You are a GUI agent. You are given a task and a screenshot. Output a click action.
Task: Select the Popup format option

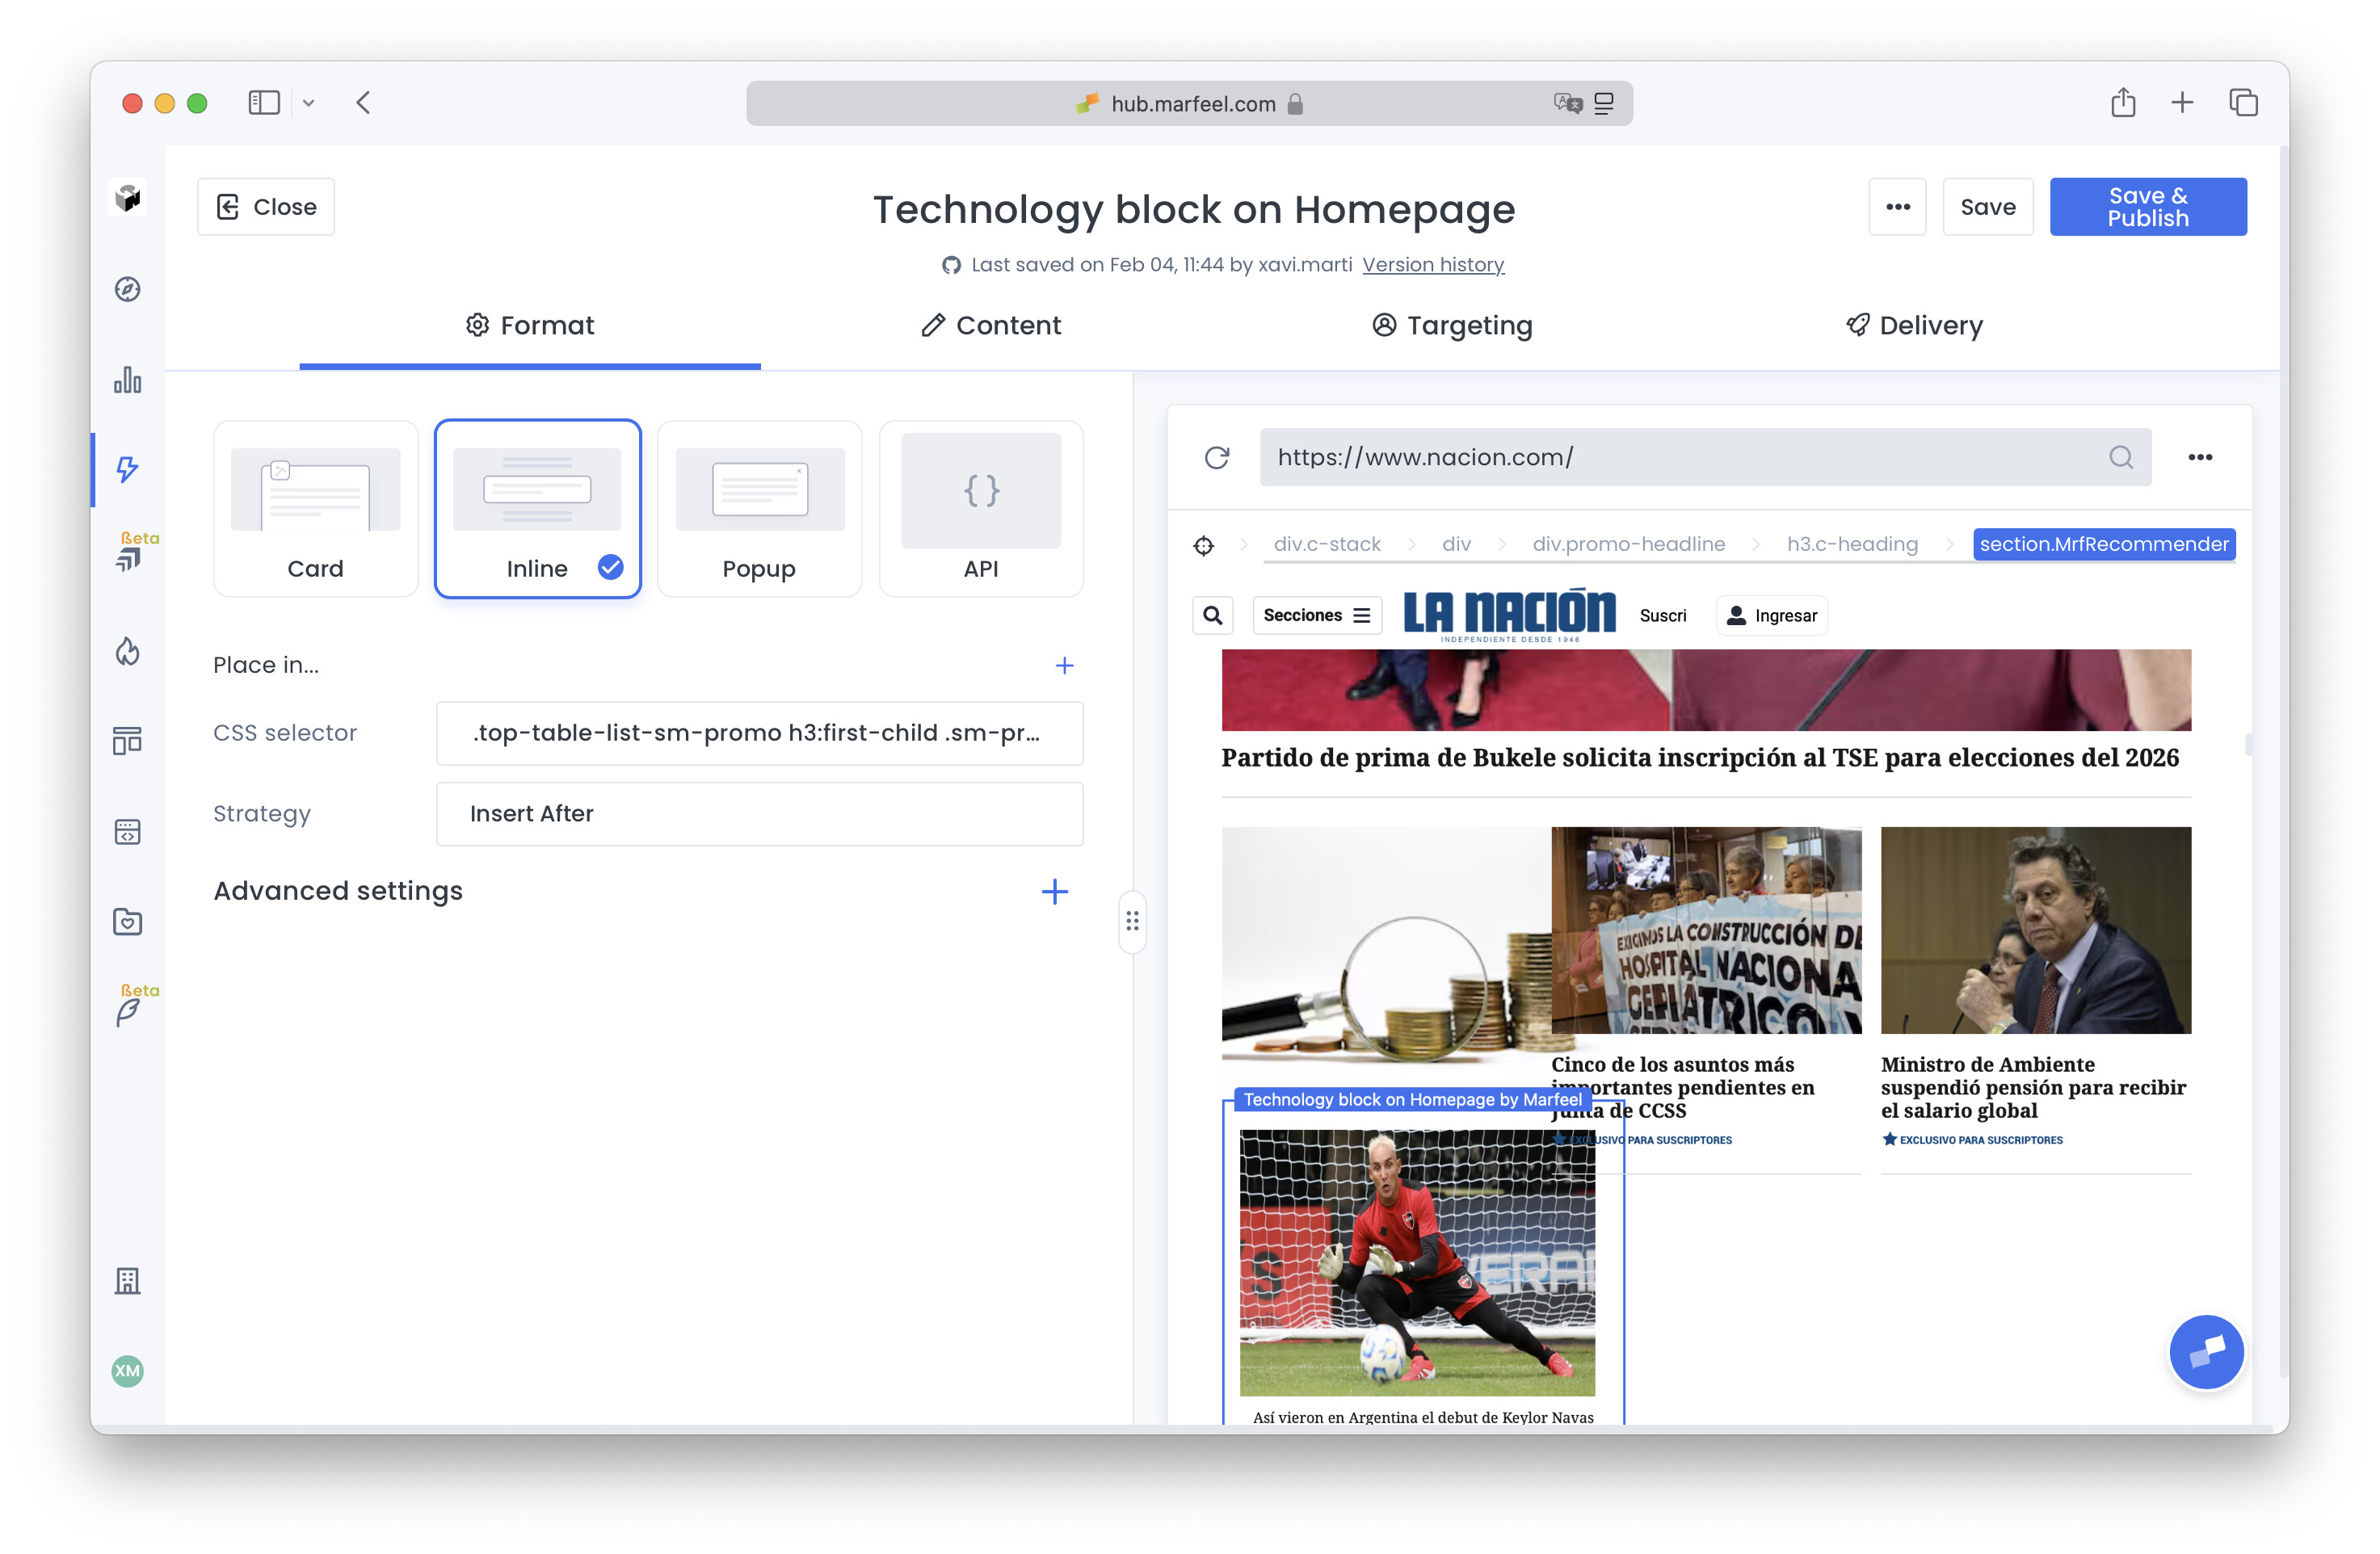759,508
